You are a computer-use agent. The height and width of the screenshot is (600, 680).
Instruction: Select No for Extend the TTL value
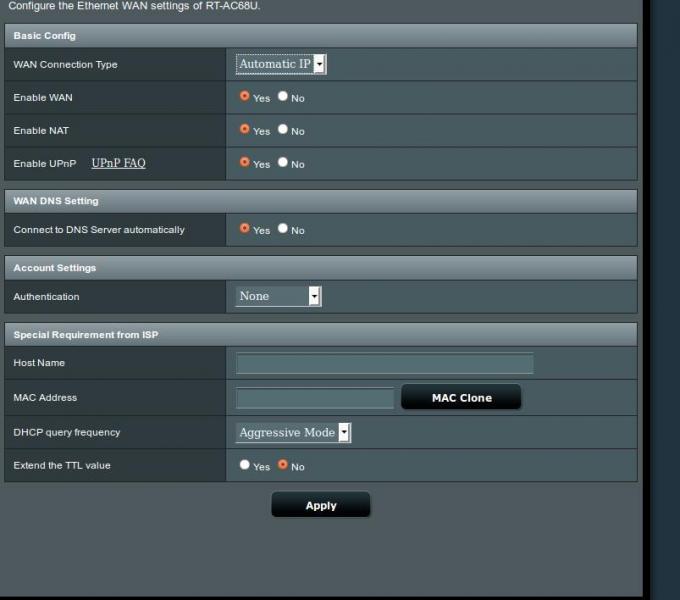coord(283,465)
